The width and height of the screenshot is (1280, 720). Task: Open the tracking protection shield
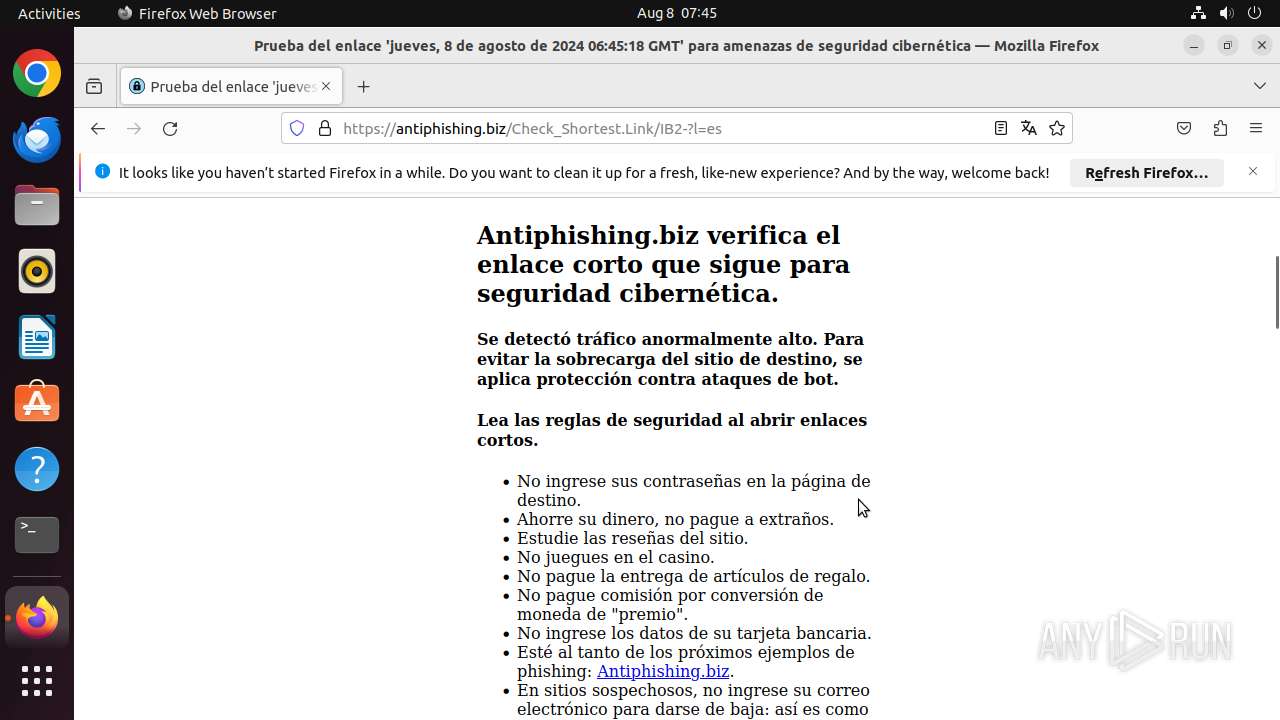296,128
